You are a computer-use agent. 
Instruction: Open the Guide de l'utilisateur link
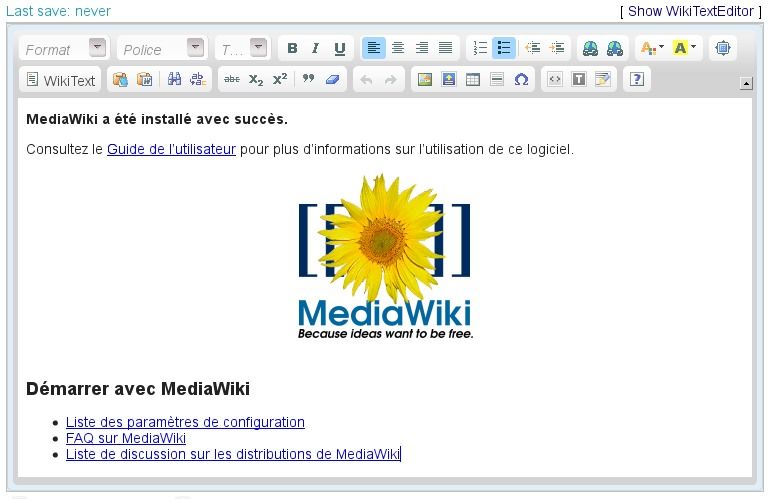click(172, 149)
